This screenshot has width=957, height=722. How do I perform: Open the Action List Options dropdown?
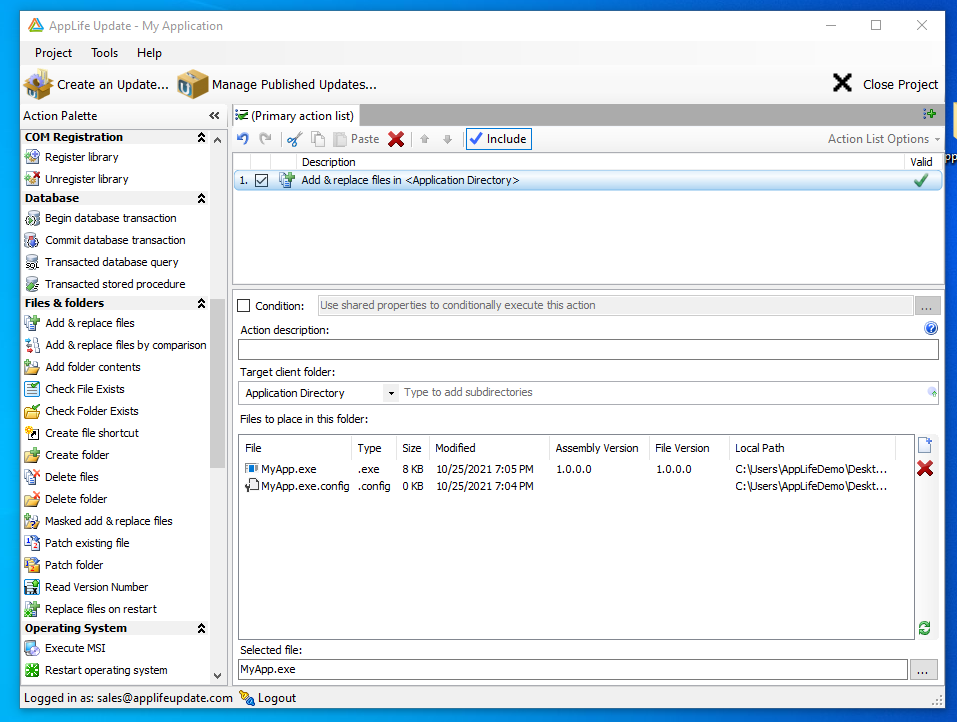(884, 139)
